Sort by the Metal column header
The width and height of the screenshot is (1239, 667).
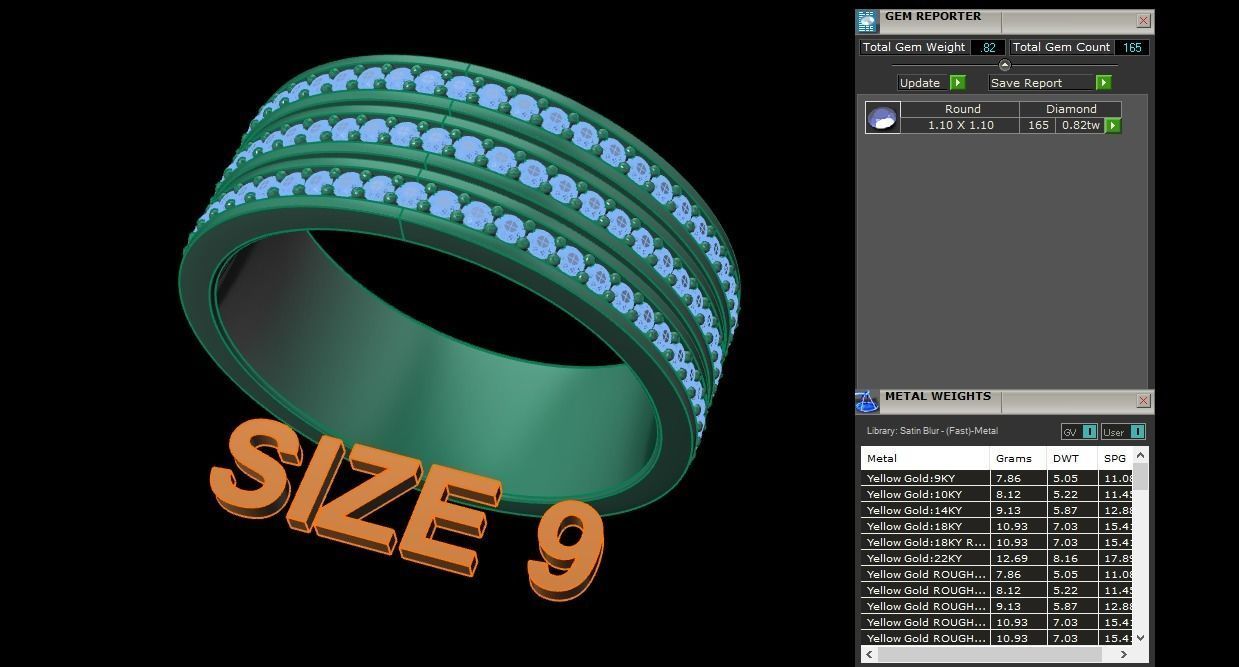[x=925, y=458]
